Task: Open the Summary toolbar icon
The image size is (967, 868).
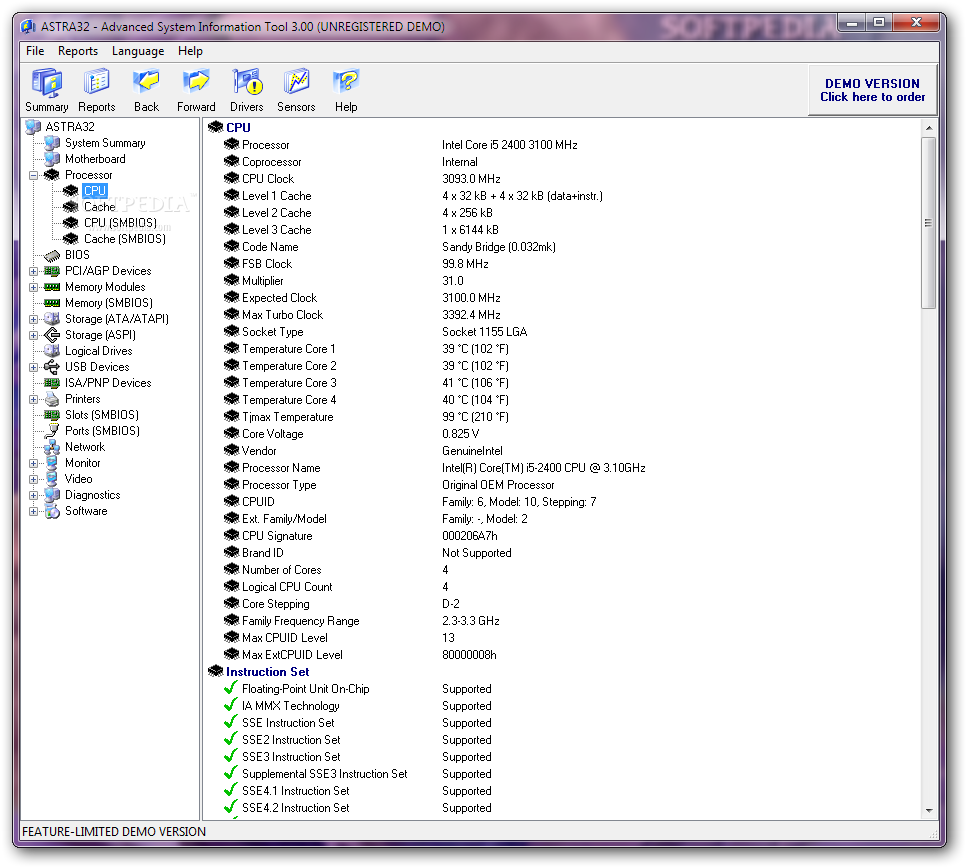Action: [46, 90]
